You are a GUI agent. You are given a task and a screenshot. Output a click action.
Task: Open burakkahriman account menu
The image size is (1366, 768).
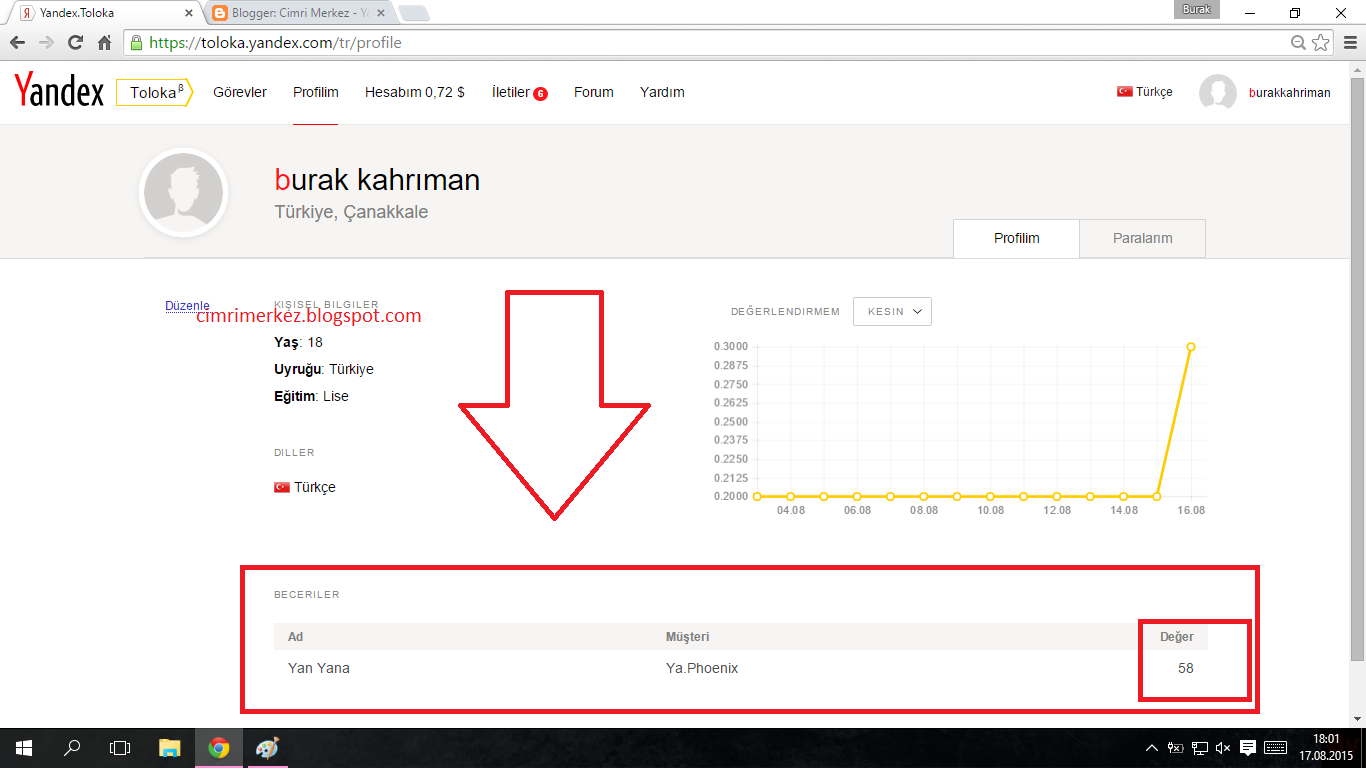[1290, 93]
